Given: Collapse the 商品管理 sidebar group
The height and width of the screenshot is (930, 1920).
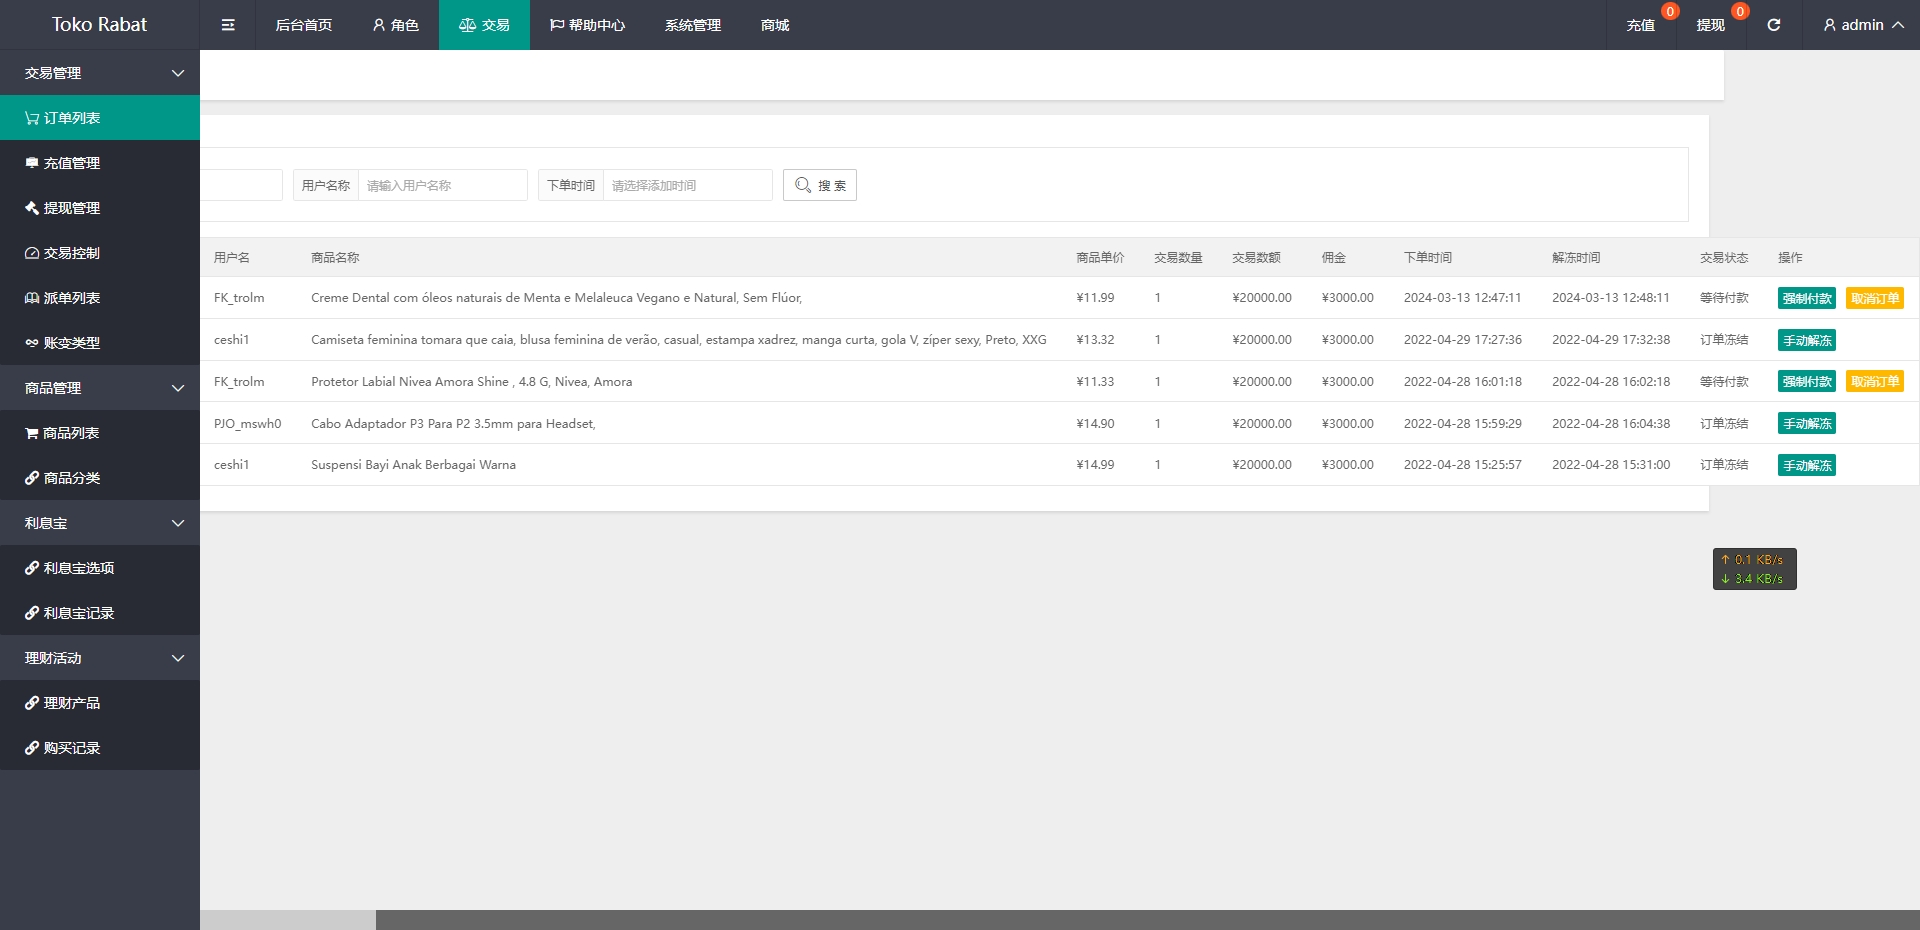Looking at the screenshot, I should pyautogui.click(x=100, y=388).
